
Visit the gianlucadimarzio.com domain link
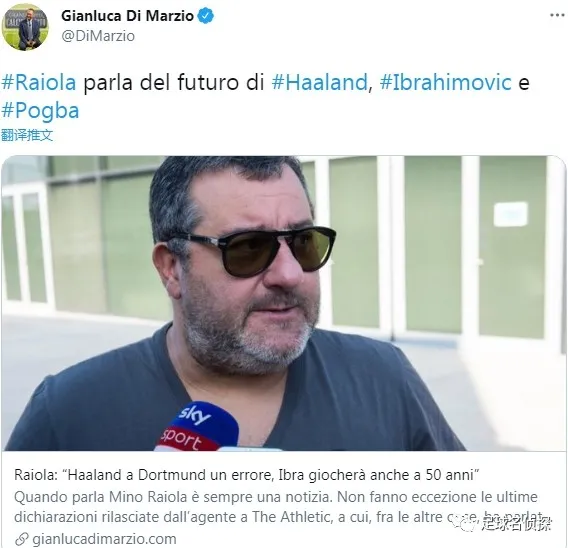104,539
